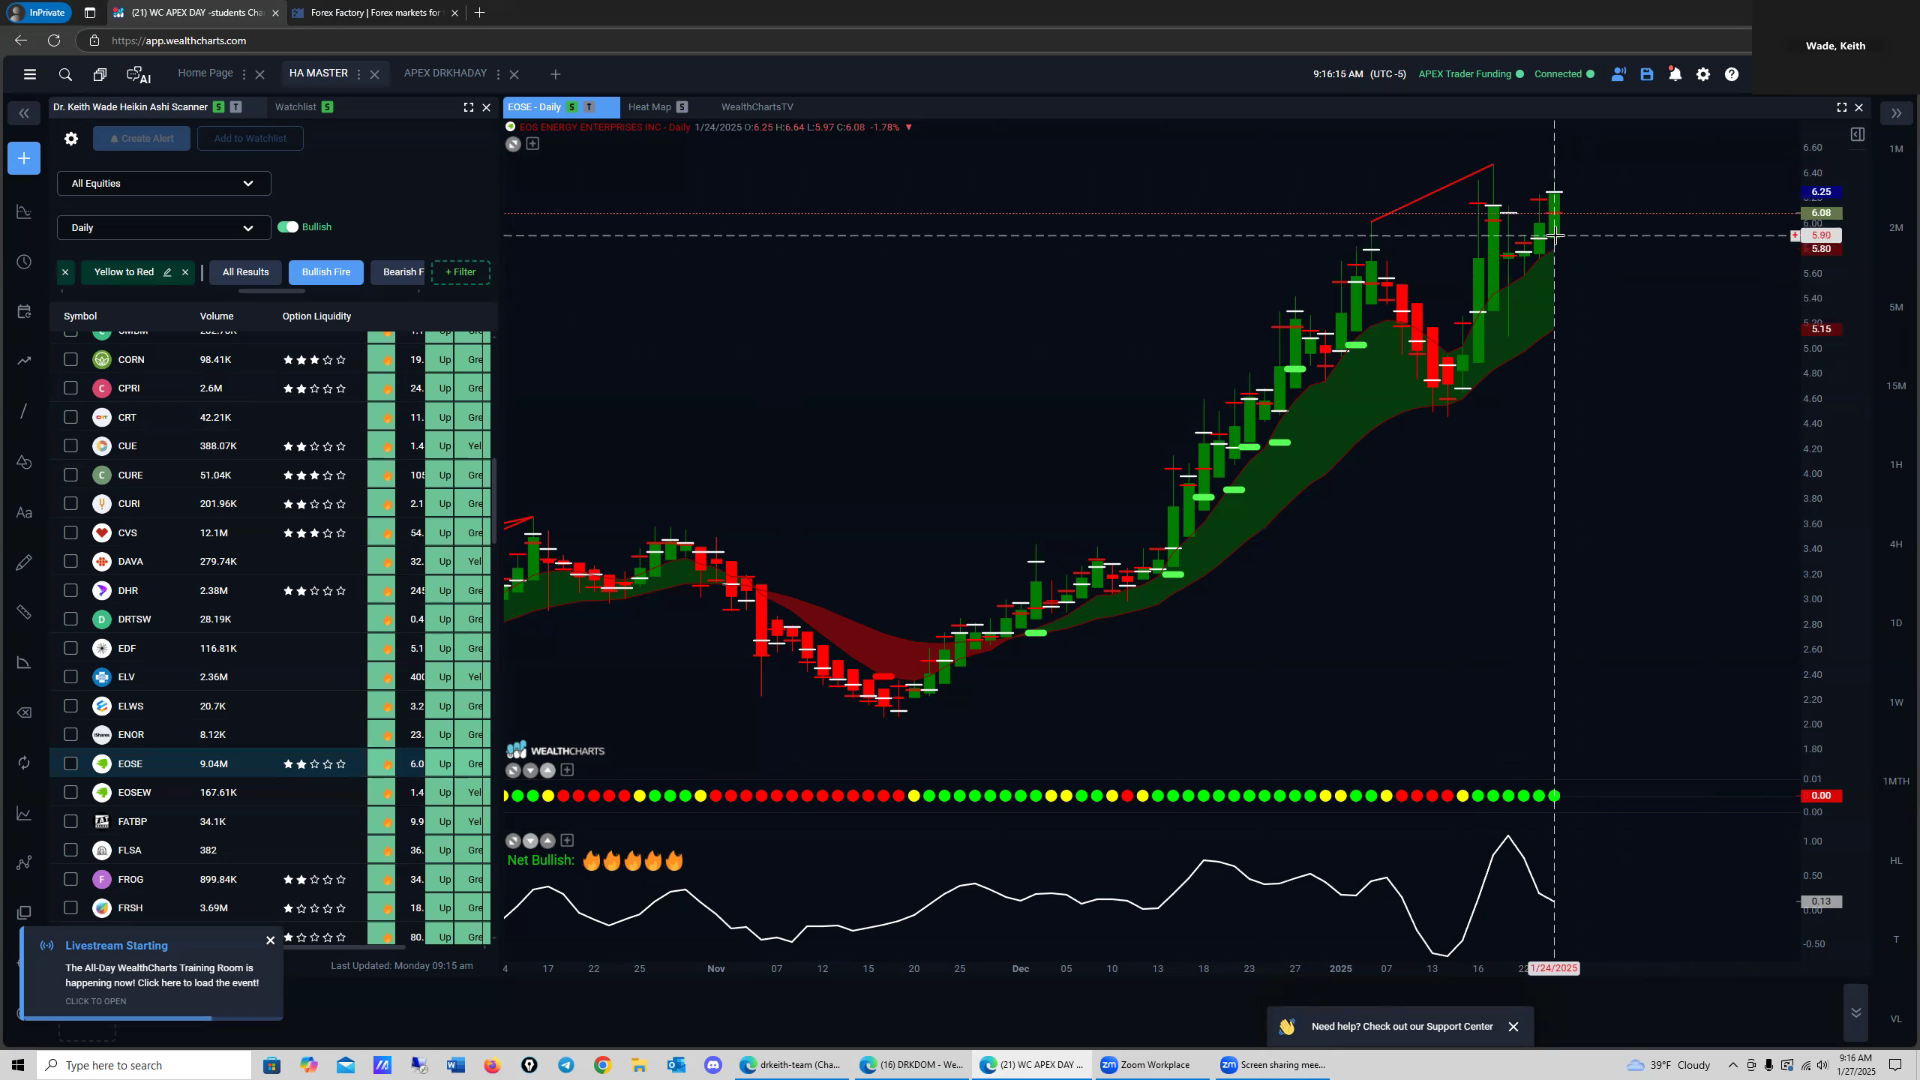Select the trend line drawing tool
1920x1080 pixels.
(x=24, y=412)
